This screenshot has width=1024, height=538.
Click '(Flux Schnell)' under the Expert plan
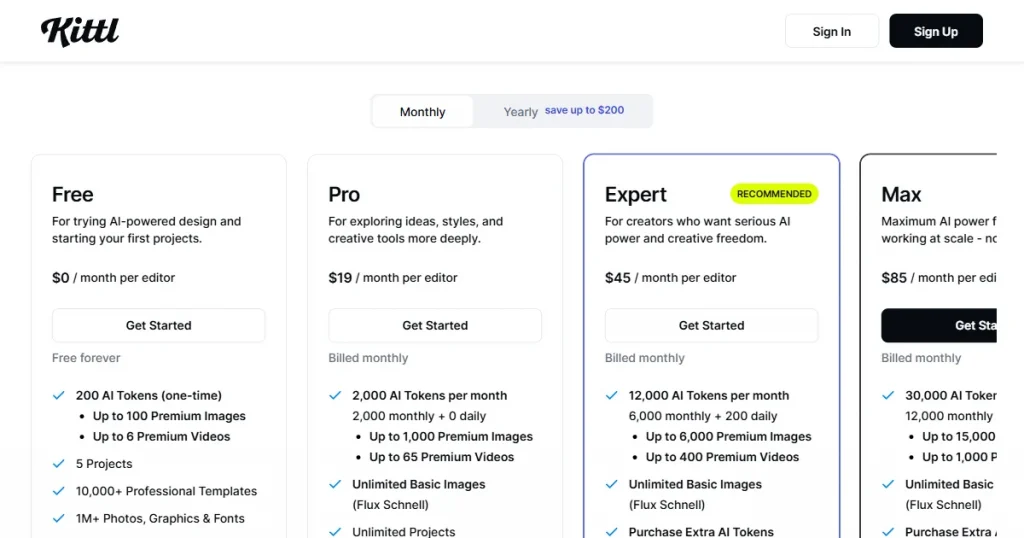tap(667, 505)
